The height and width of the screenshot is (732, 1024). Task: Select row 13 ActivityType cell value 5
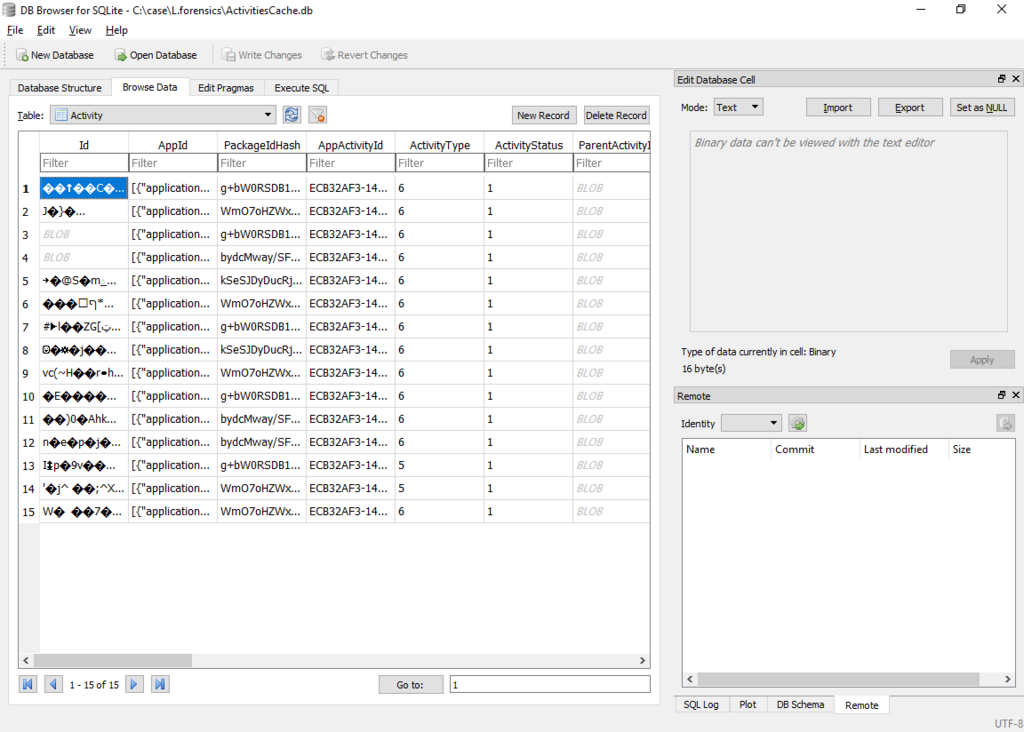pos(439,465)
